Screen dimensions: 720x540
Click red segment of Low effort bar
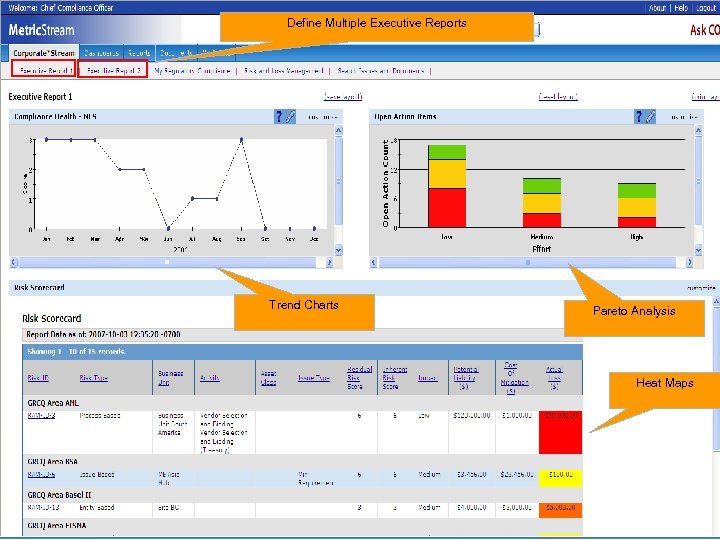[x=447, y=208]
